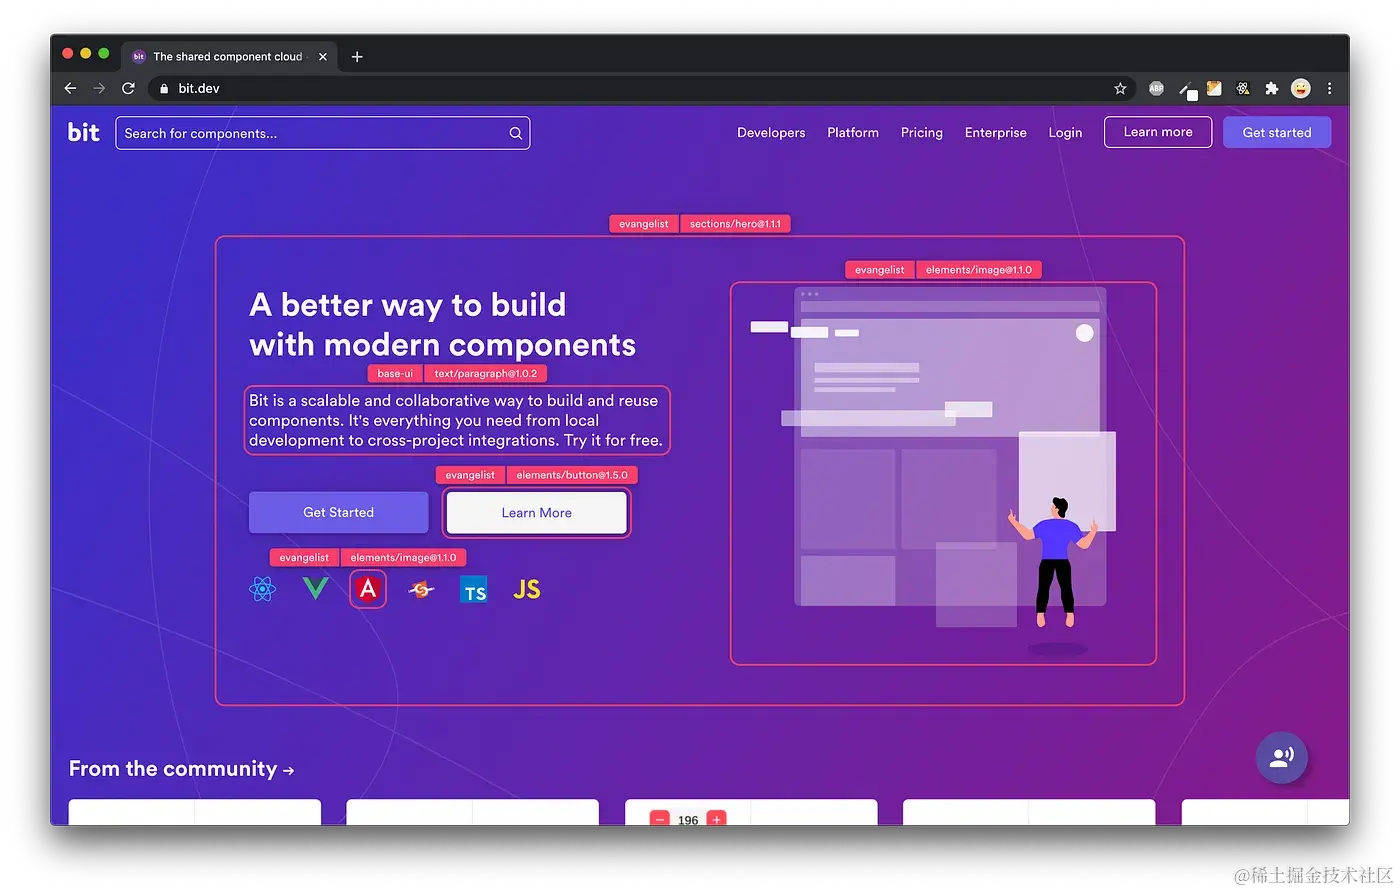Click evangelist tag above the hero section
1400x892 pixels.
click(644, 224)
